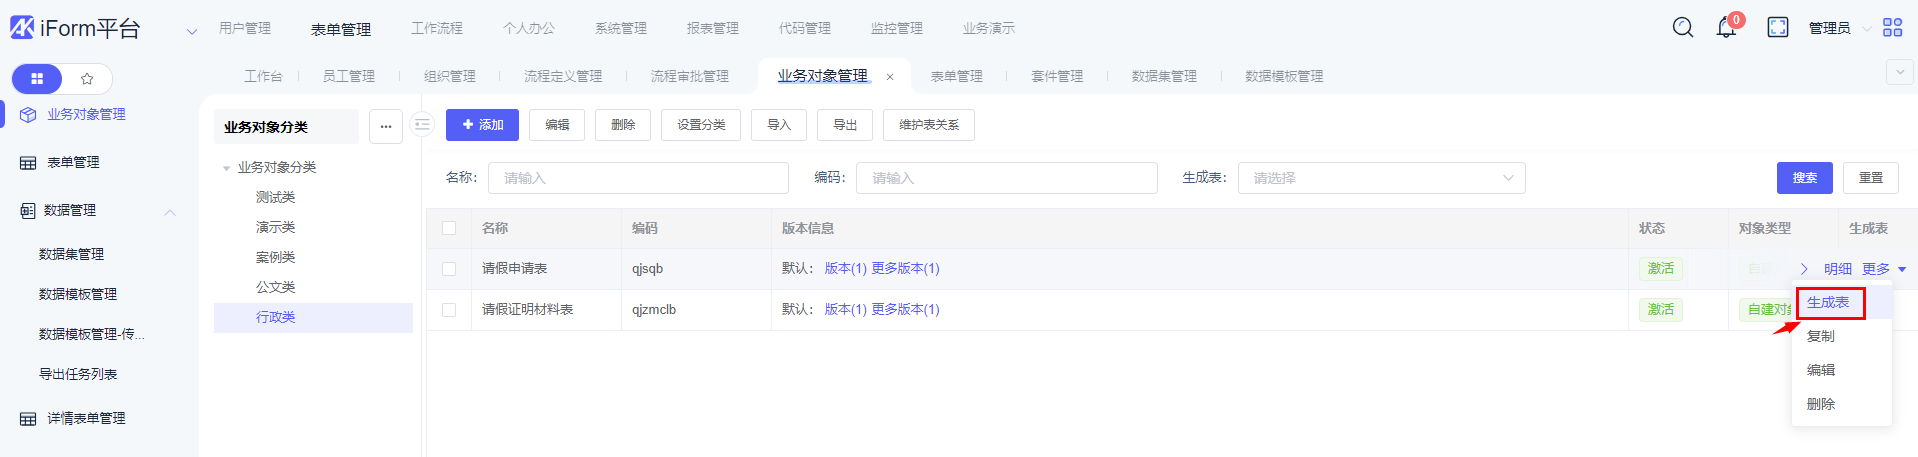Tick the checkbox for 请假证明材料表 row
This screenshot has height=457, width=1918.
click(449, 310)
